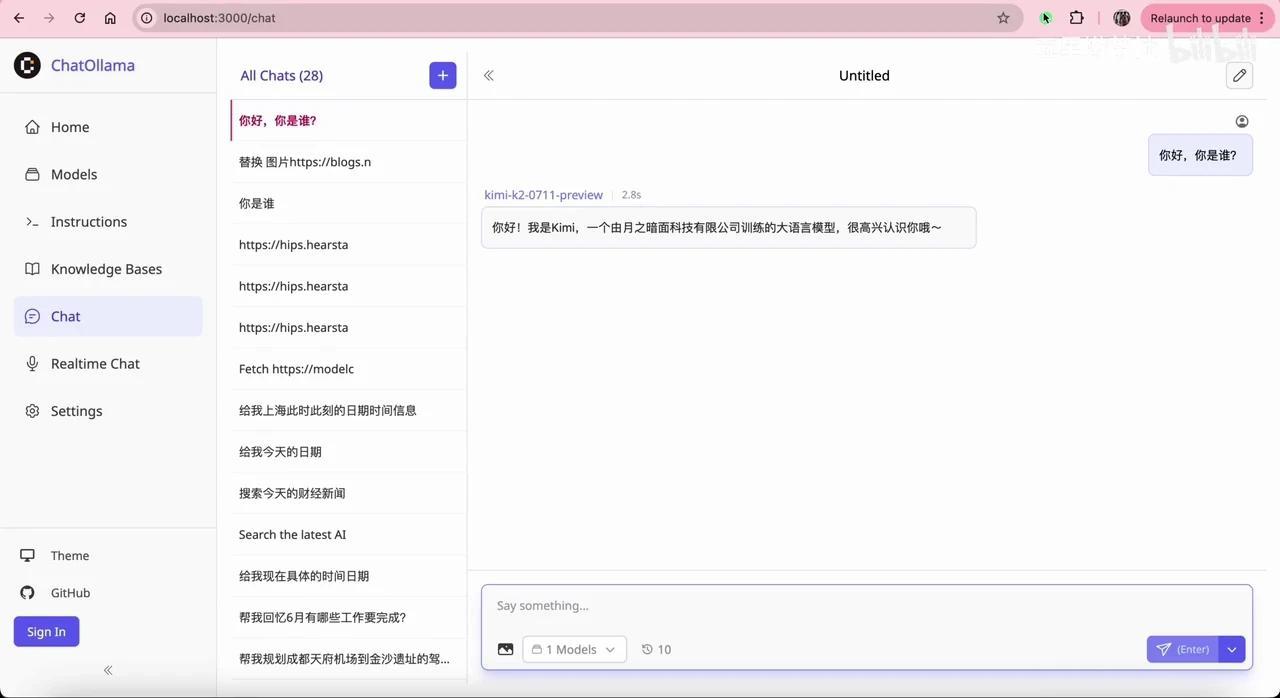Open Settings from the sidebar

tap(108, 411)
